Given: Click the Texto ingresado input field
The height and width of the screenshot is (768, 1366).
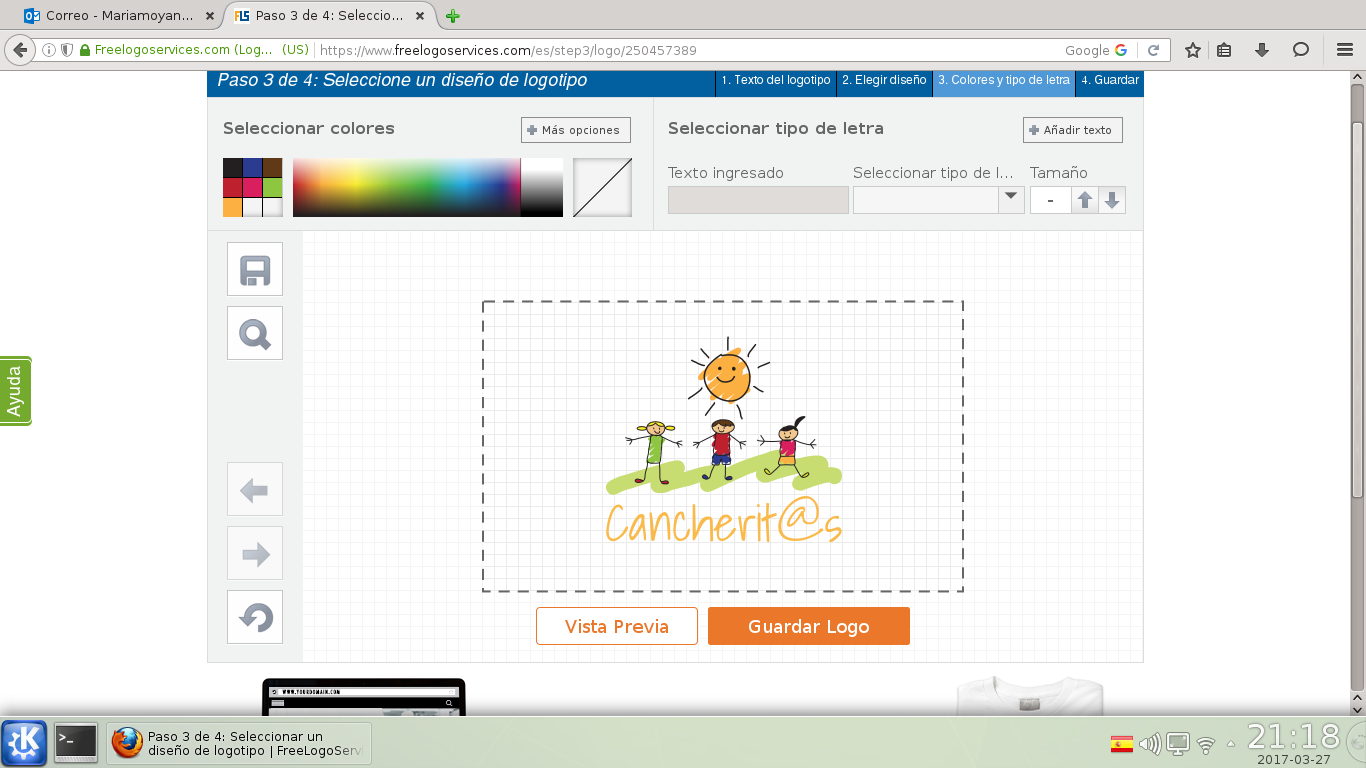Looking at the screenshot, I should [758, 200].
